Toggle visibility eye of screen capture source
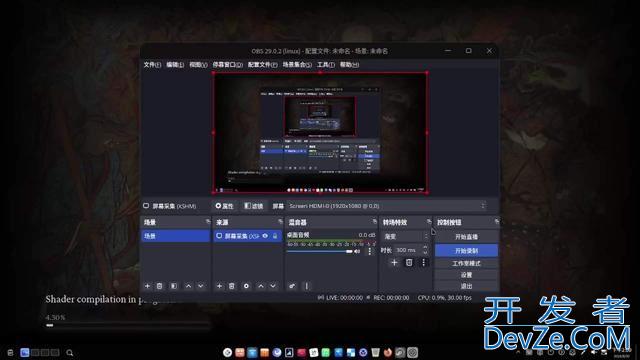Screen dimensions: 640x360 (x=265, y=236)
